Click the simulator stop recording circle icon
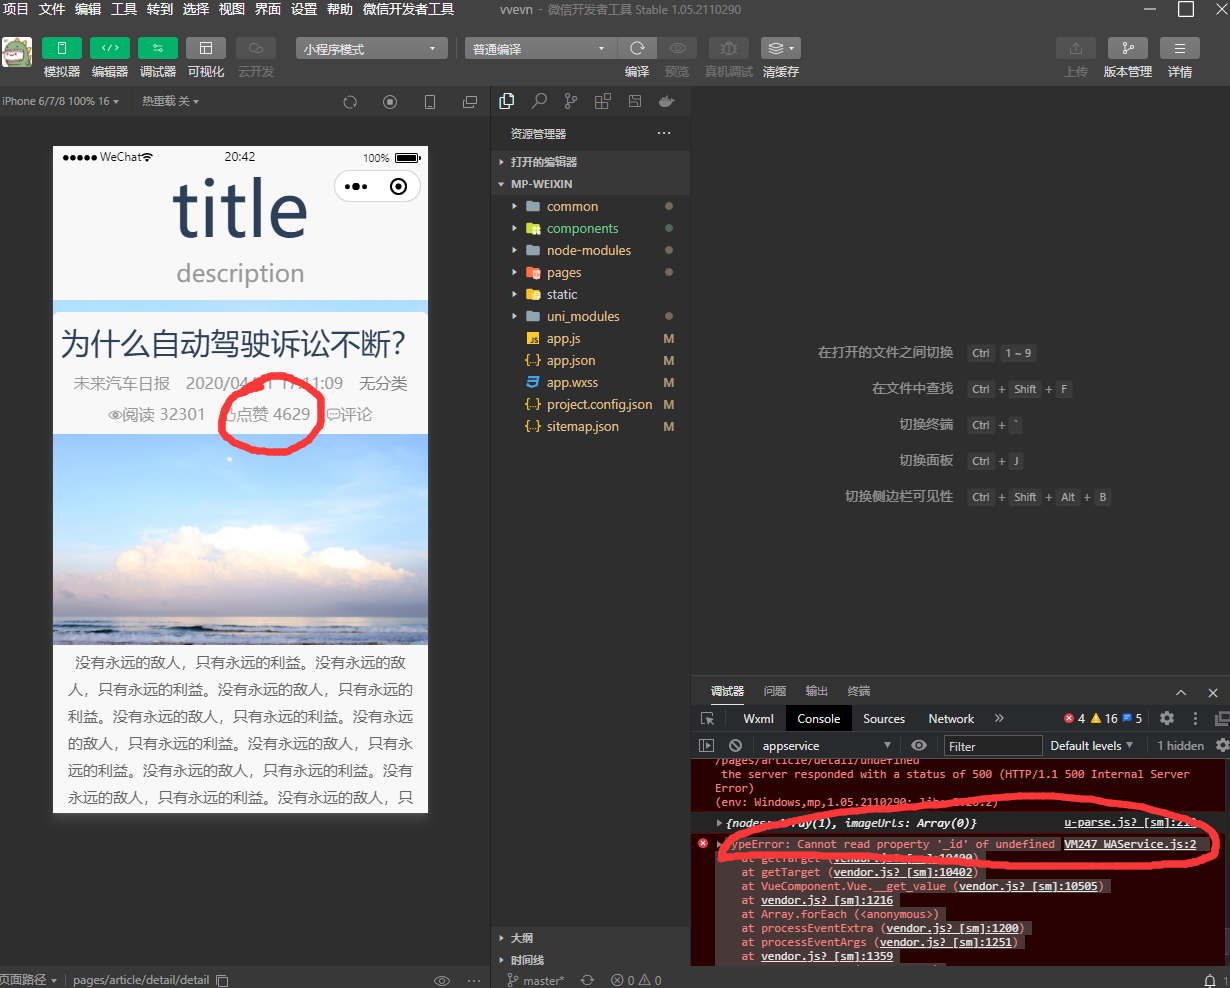The height and width of the screenshot is (988, 1230). [390, 102]
